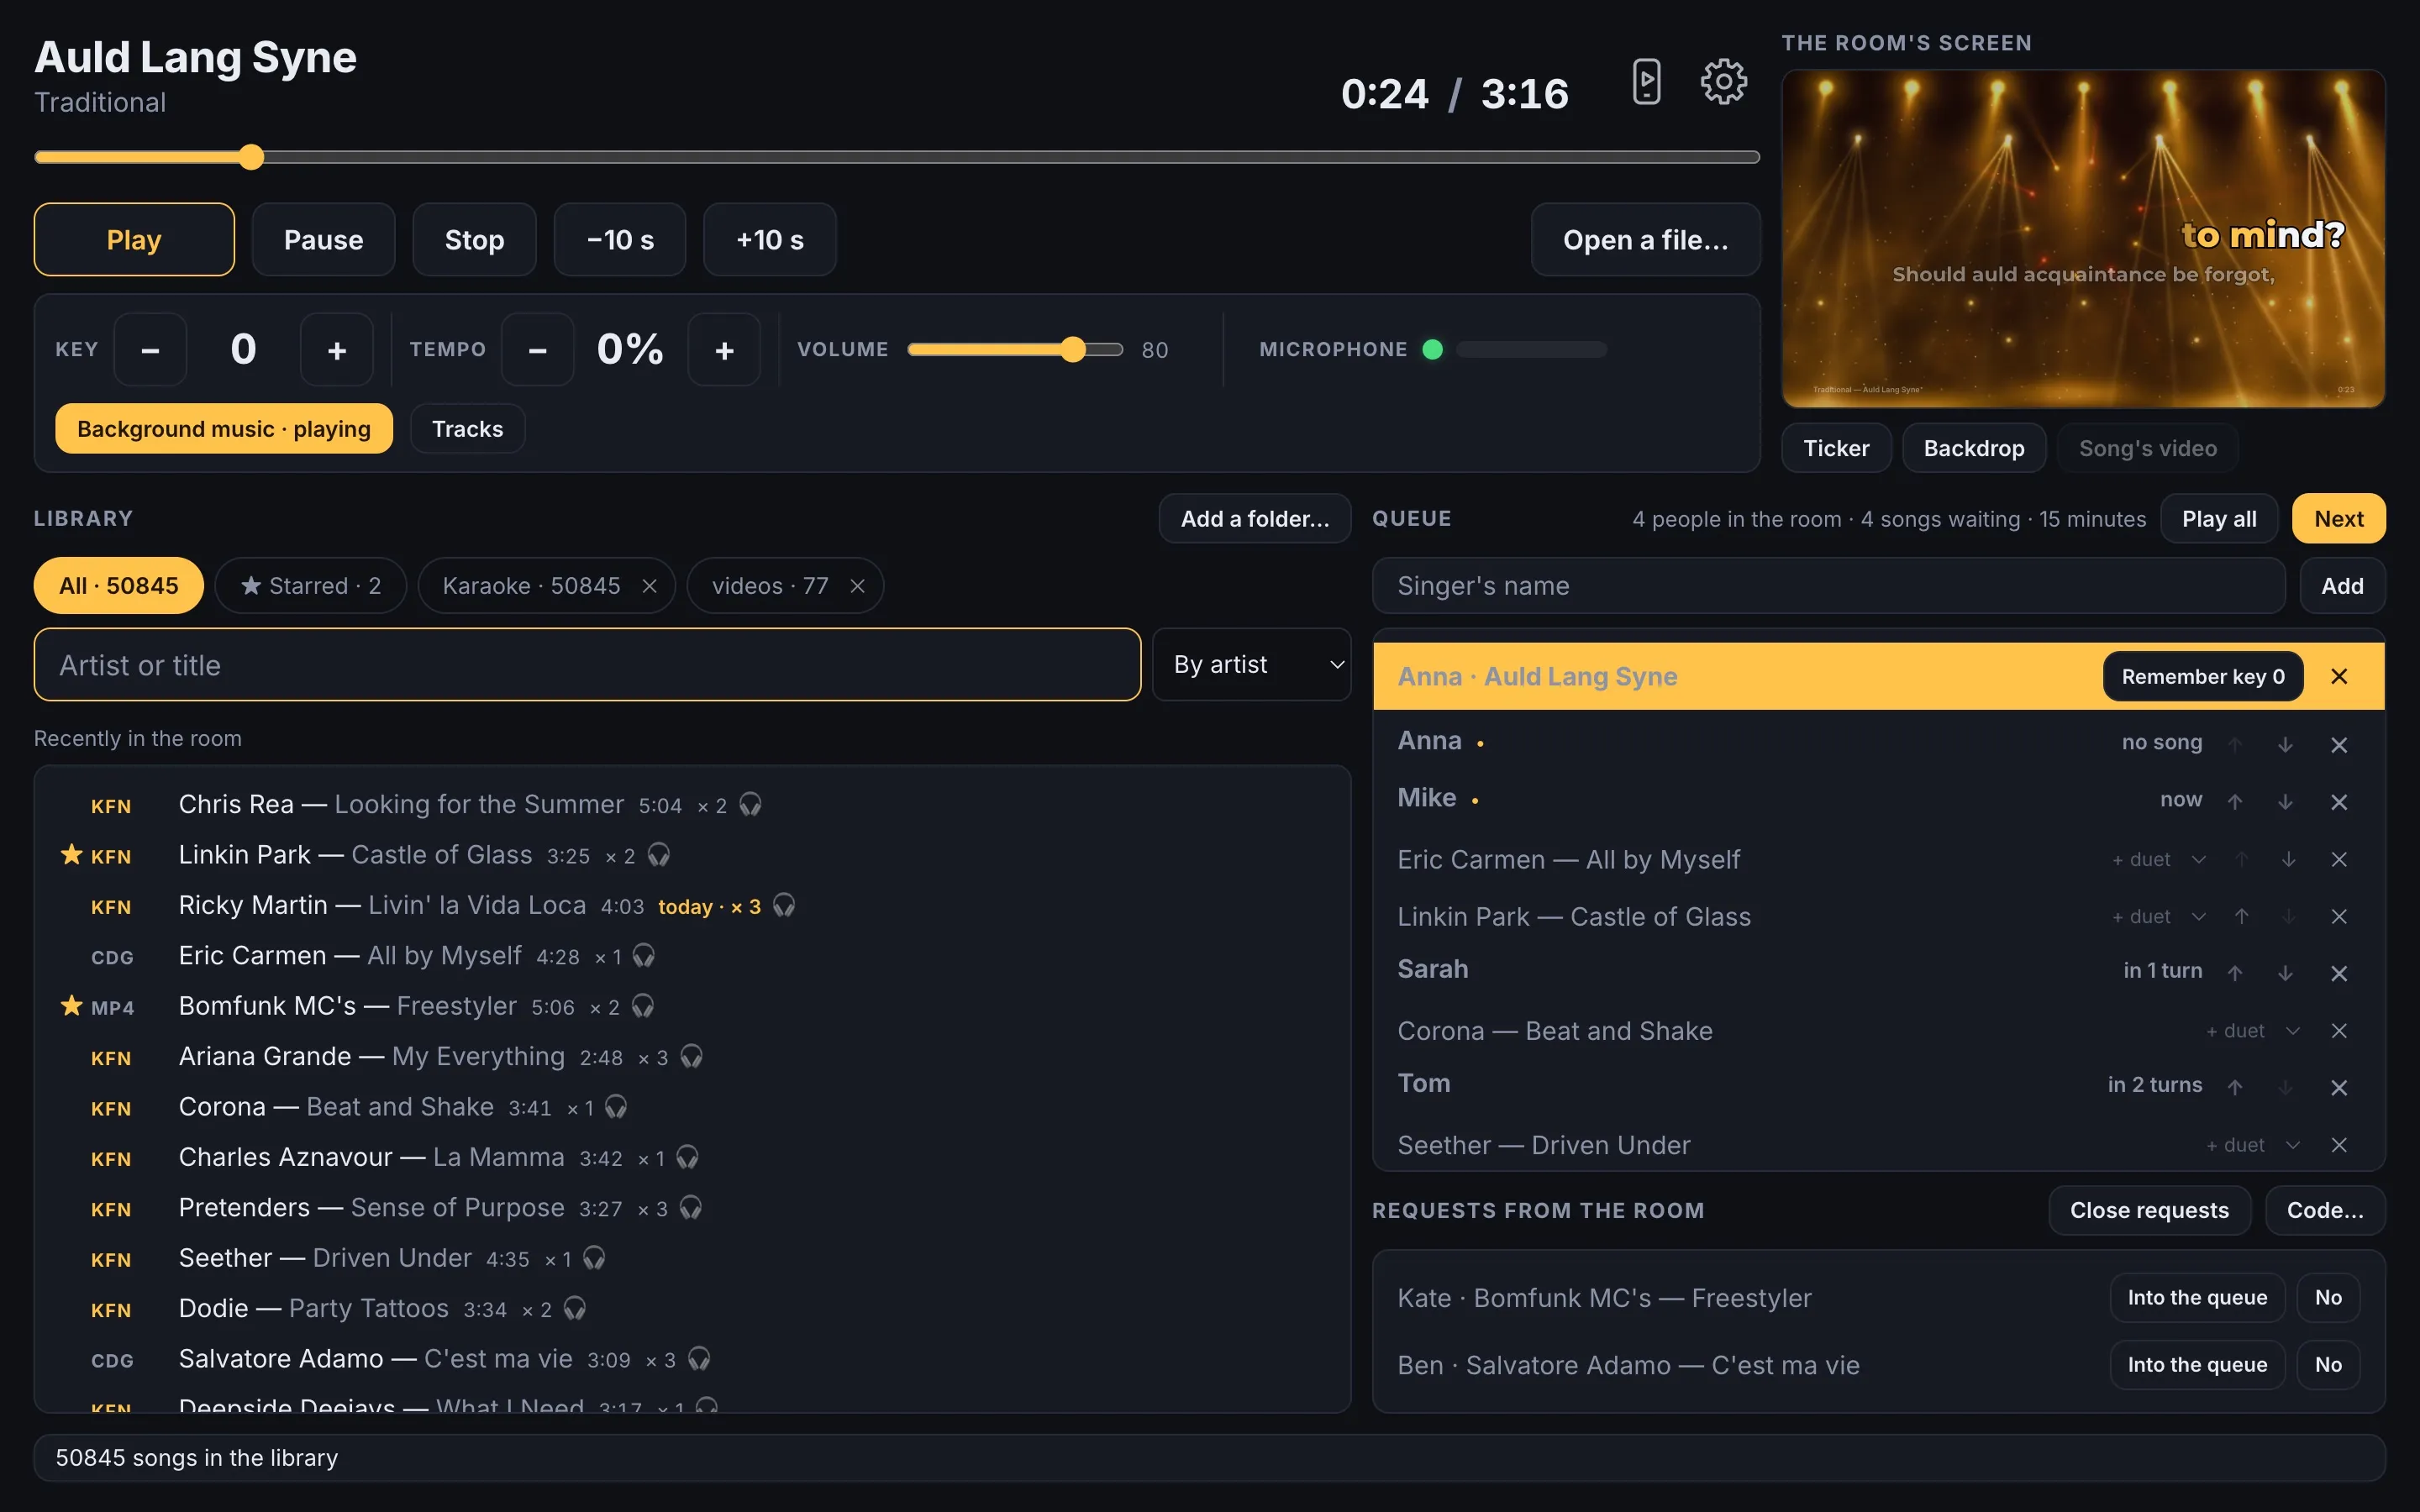Remove Anna Auld Lang Syne from queue
This screenshot has height=1512, width=2420.
click(x=2338, y=677)
